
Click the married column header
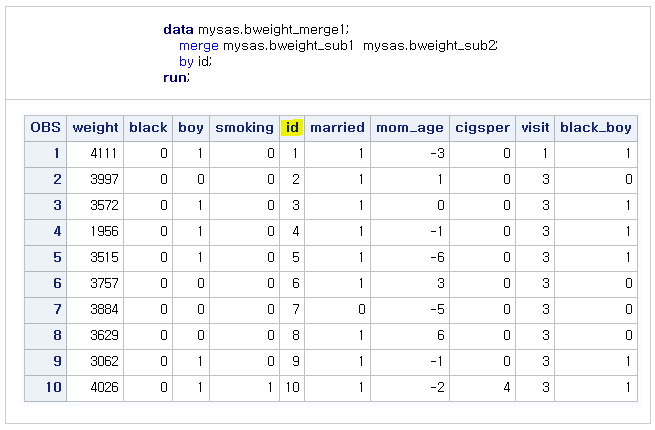pos(337,127)
